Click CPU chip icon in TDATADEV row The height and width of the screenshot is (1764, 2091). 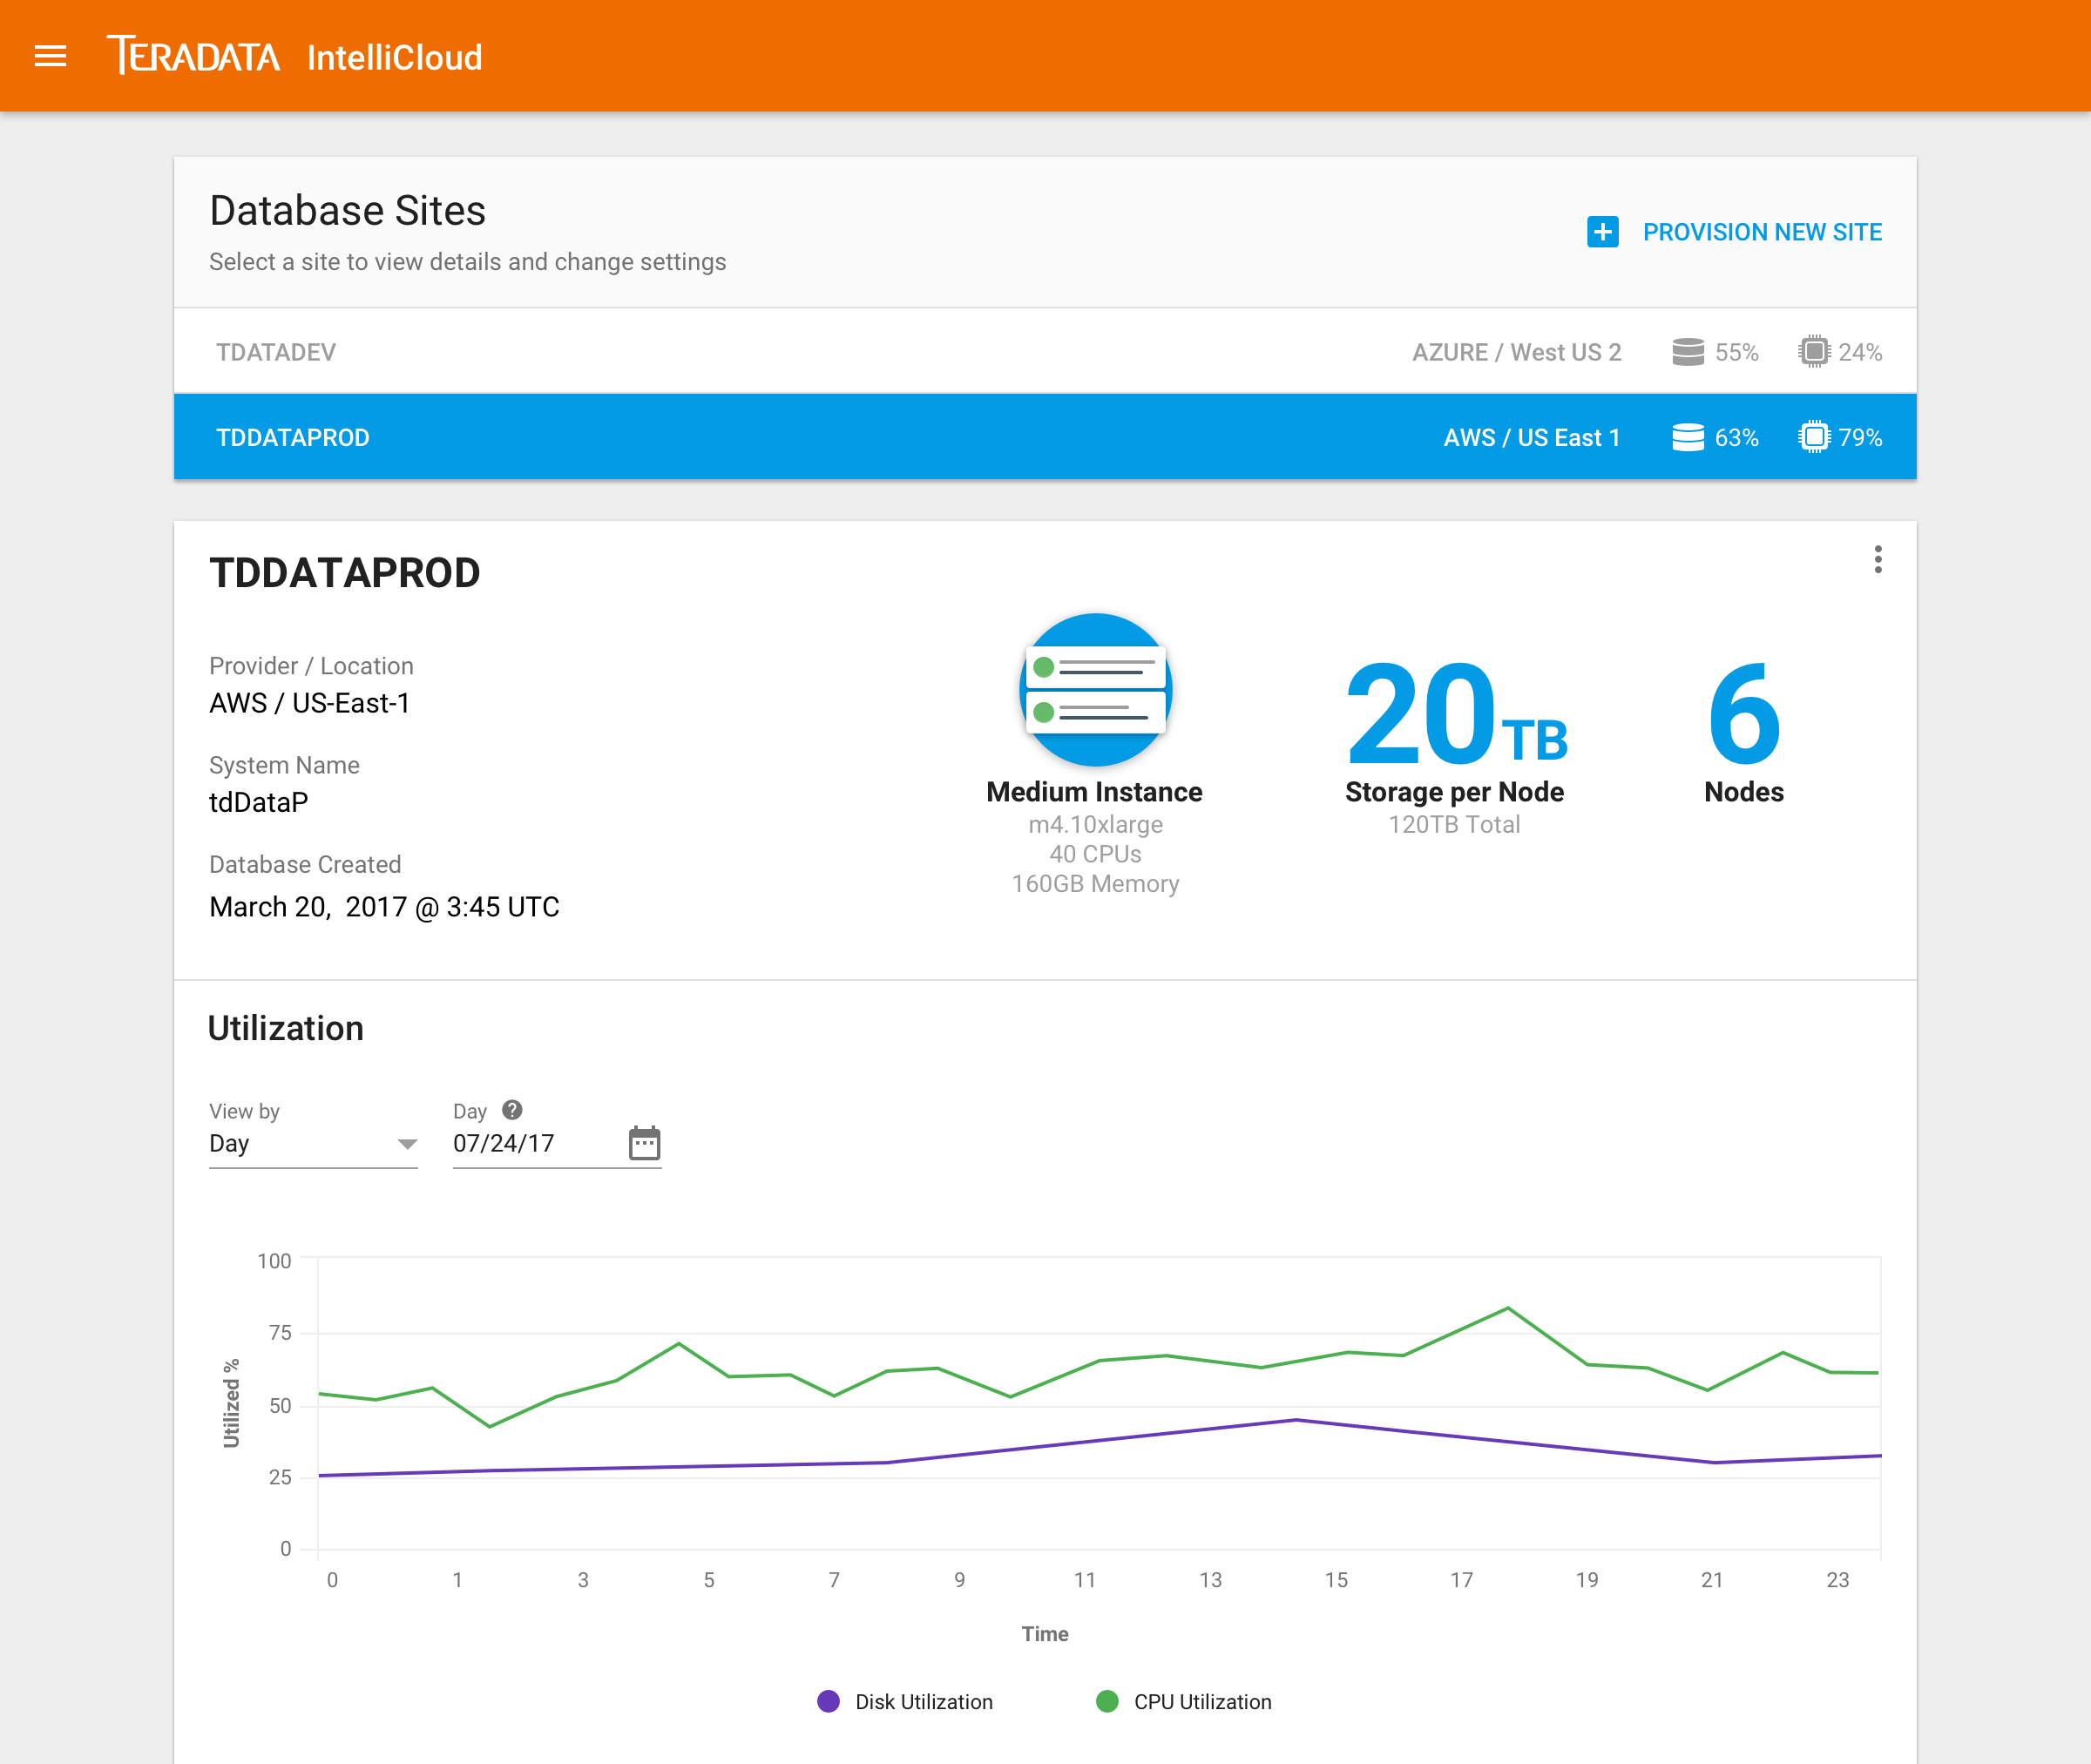coord(1813,352)
